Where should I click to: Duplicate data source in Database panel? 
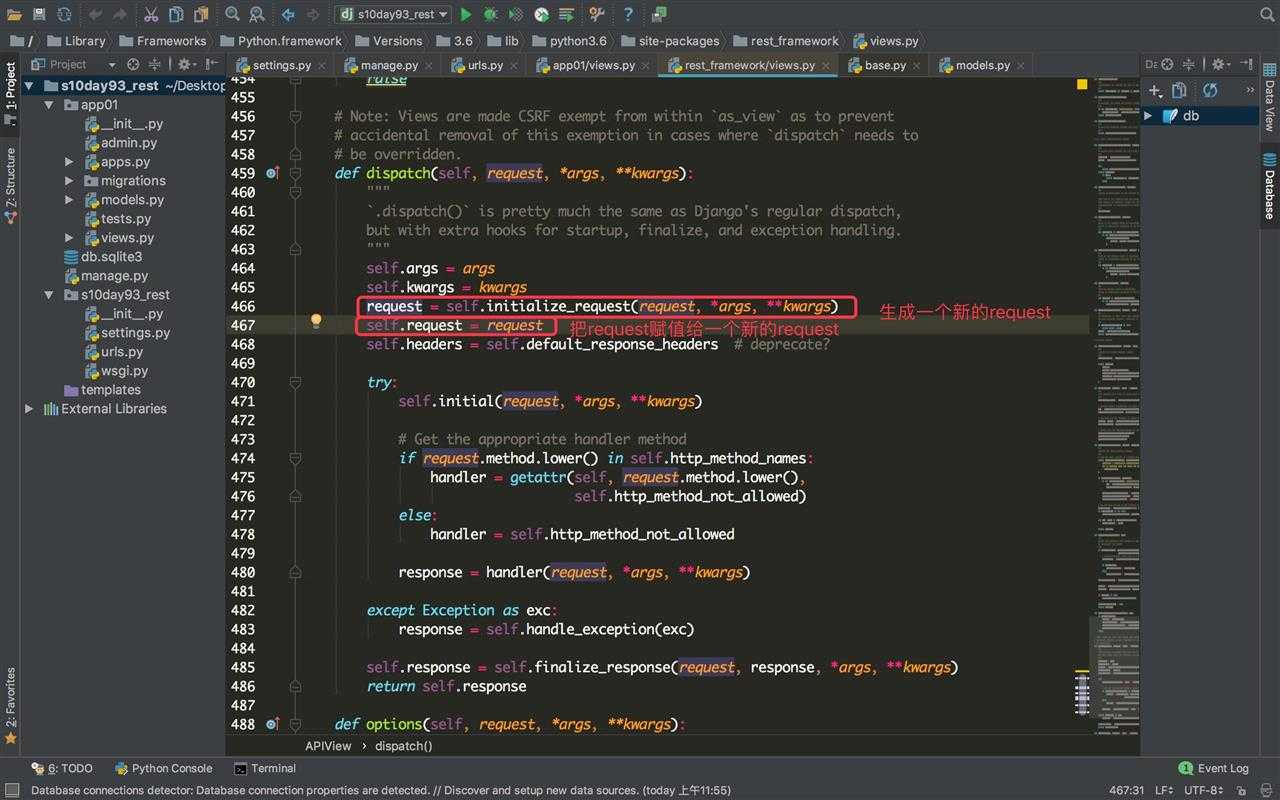[1180, 90]
